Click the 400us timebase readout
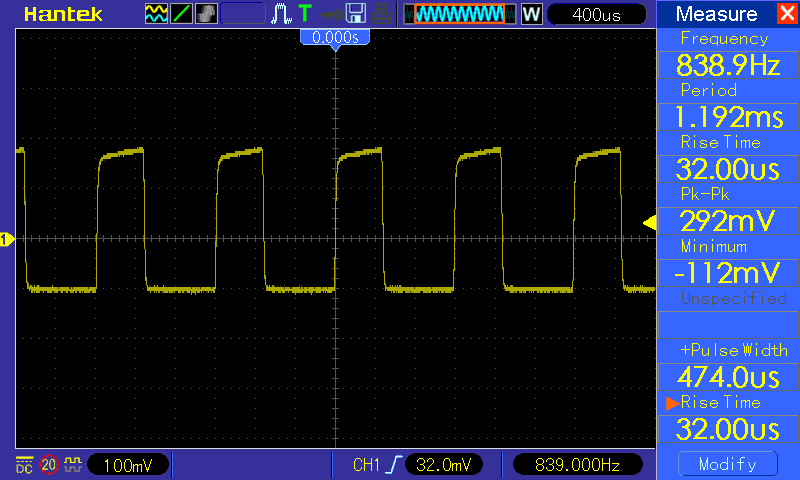 596,14
